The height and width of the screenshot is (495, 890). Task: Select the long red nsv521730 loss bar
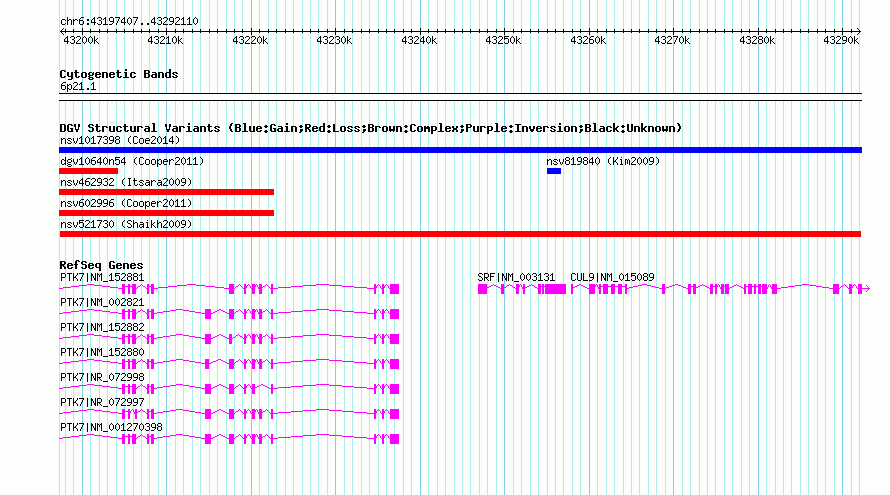pyautogui.click(x=460, y=234)
